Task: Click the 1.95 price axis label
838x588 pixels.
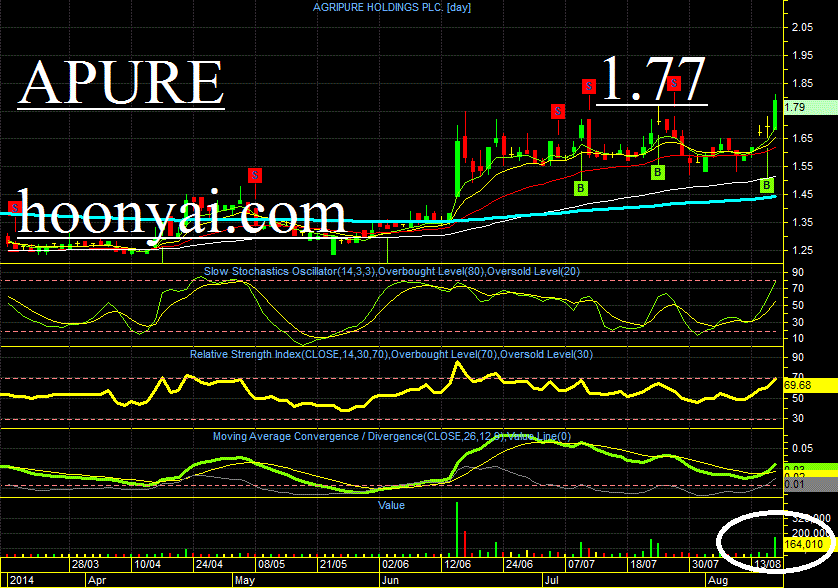Action: pyautogui.click(x=802, y=55)
